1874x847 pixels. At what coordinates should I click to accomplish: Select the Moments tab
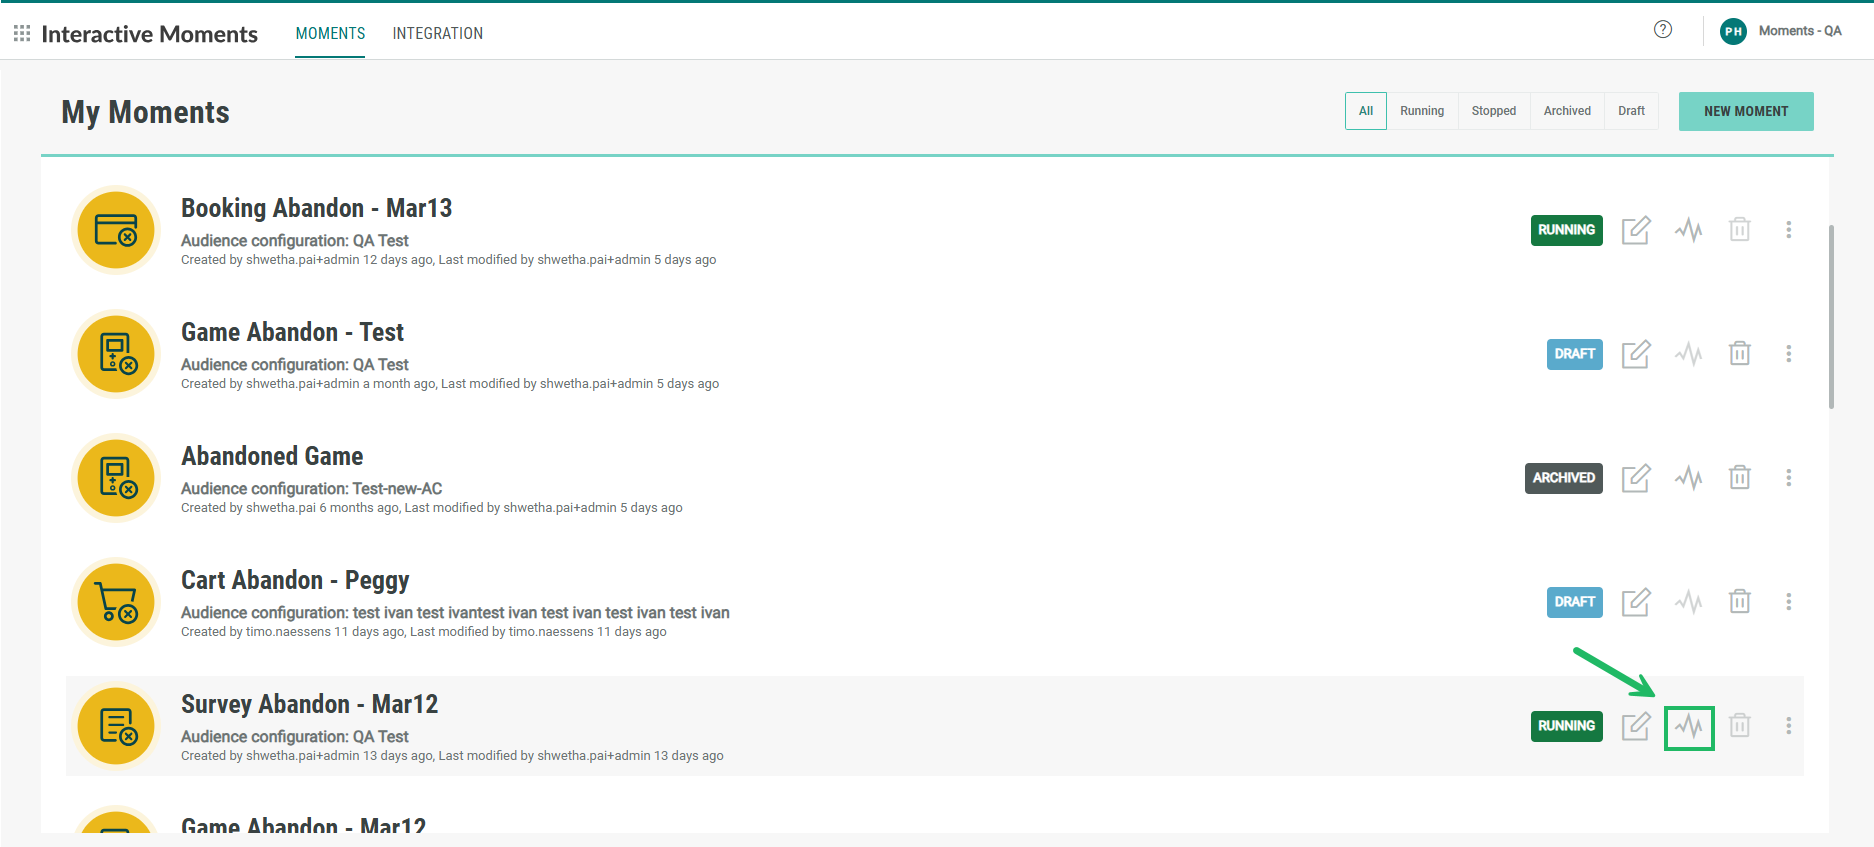330,34
